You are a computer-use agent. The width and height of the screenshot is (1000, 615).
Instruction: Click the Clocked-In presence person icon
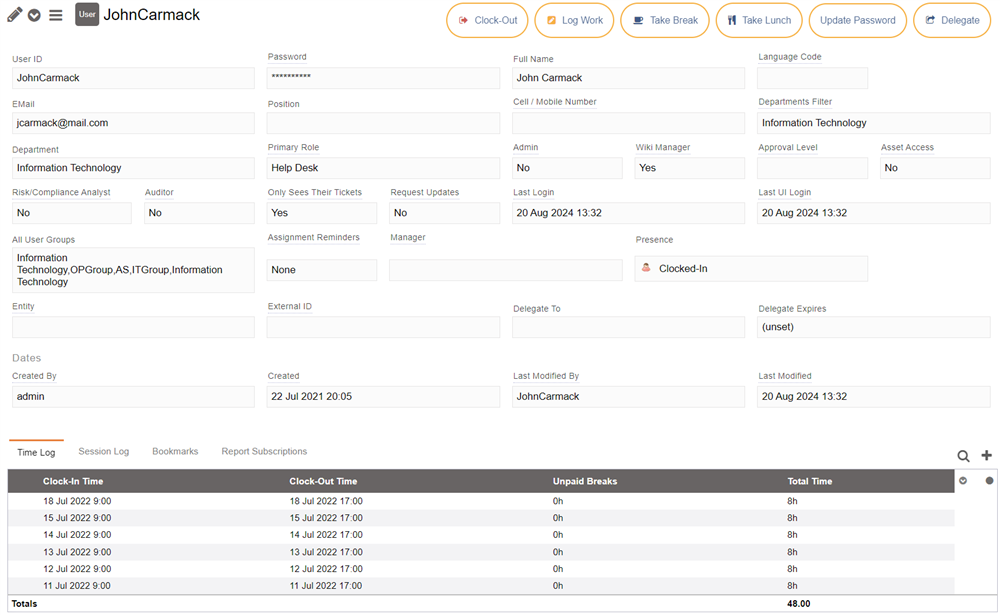(646, 268)
